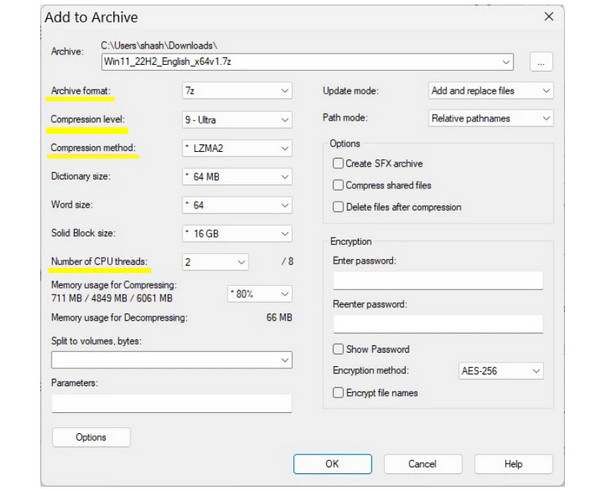Image resolution: width=600 pixels, height=489 pixels.
Task: Click the 711 MB / 4849 MB / 6061 MB text
Action: (112, 298)
